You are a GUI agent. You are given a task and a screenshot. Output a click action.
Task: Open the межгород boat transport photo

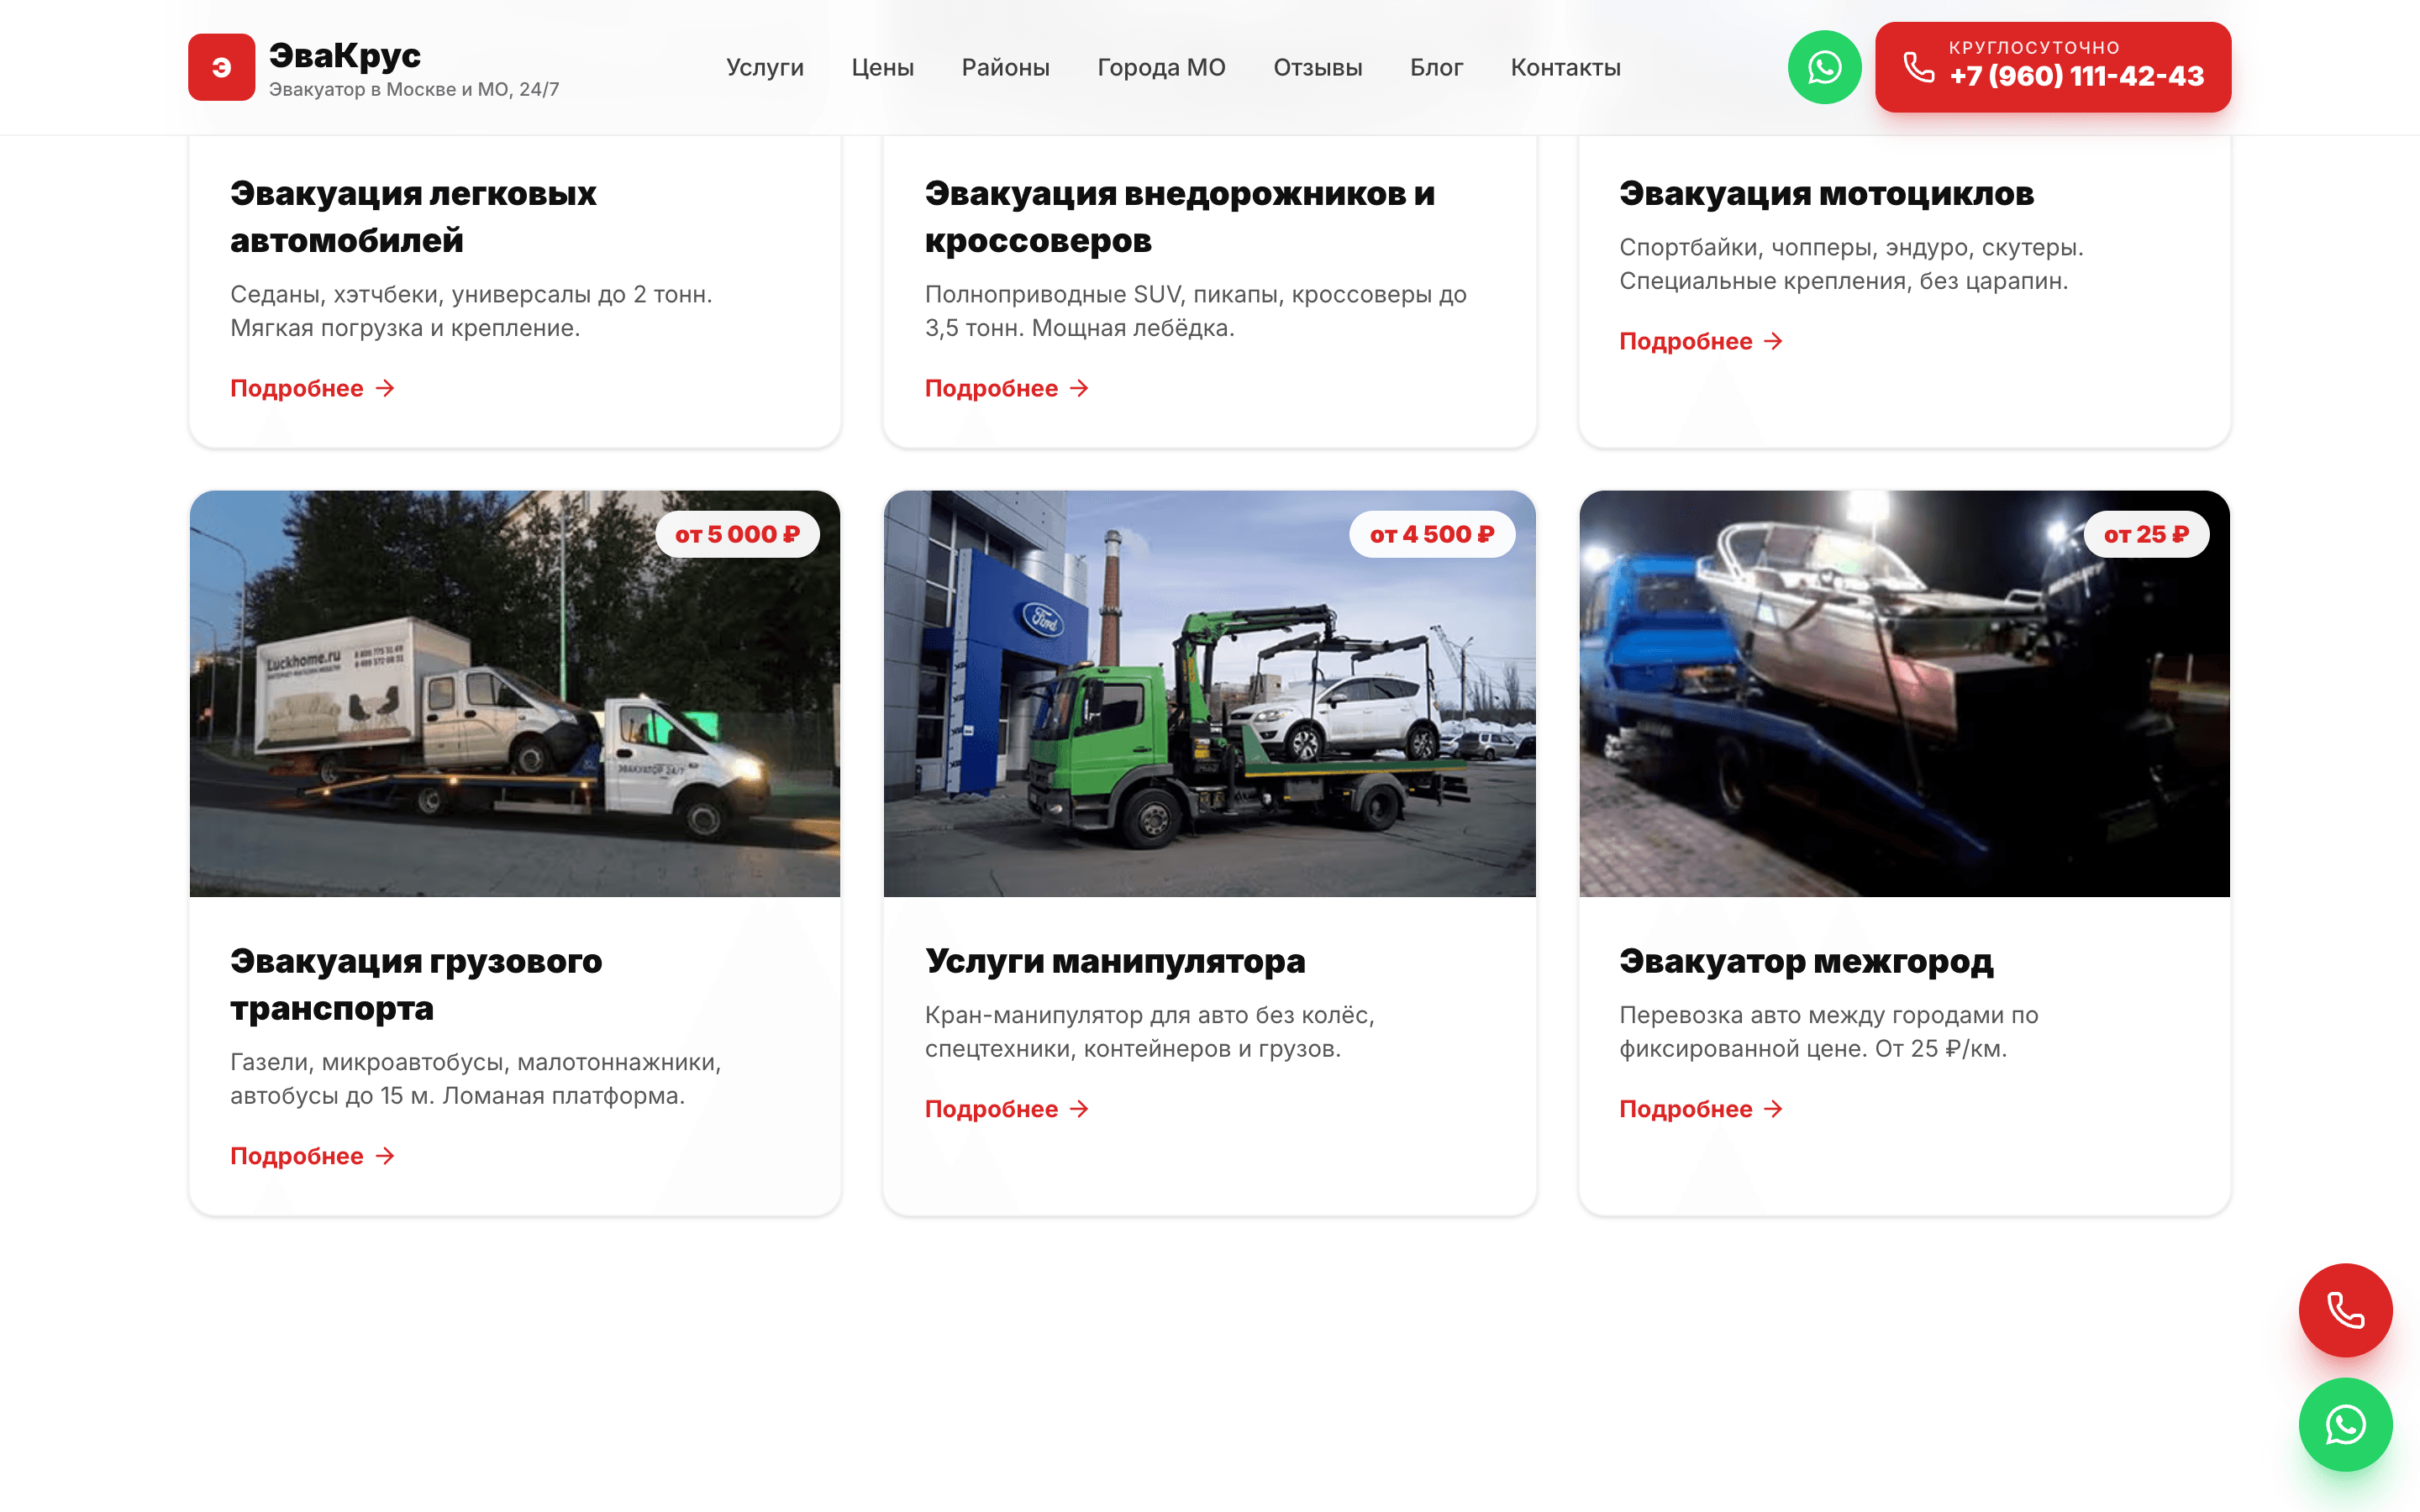1904,693
